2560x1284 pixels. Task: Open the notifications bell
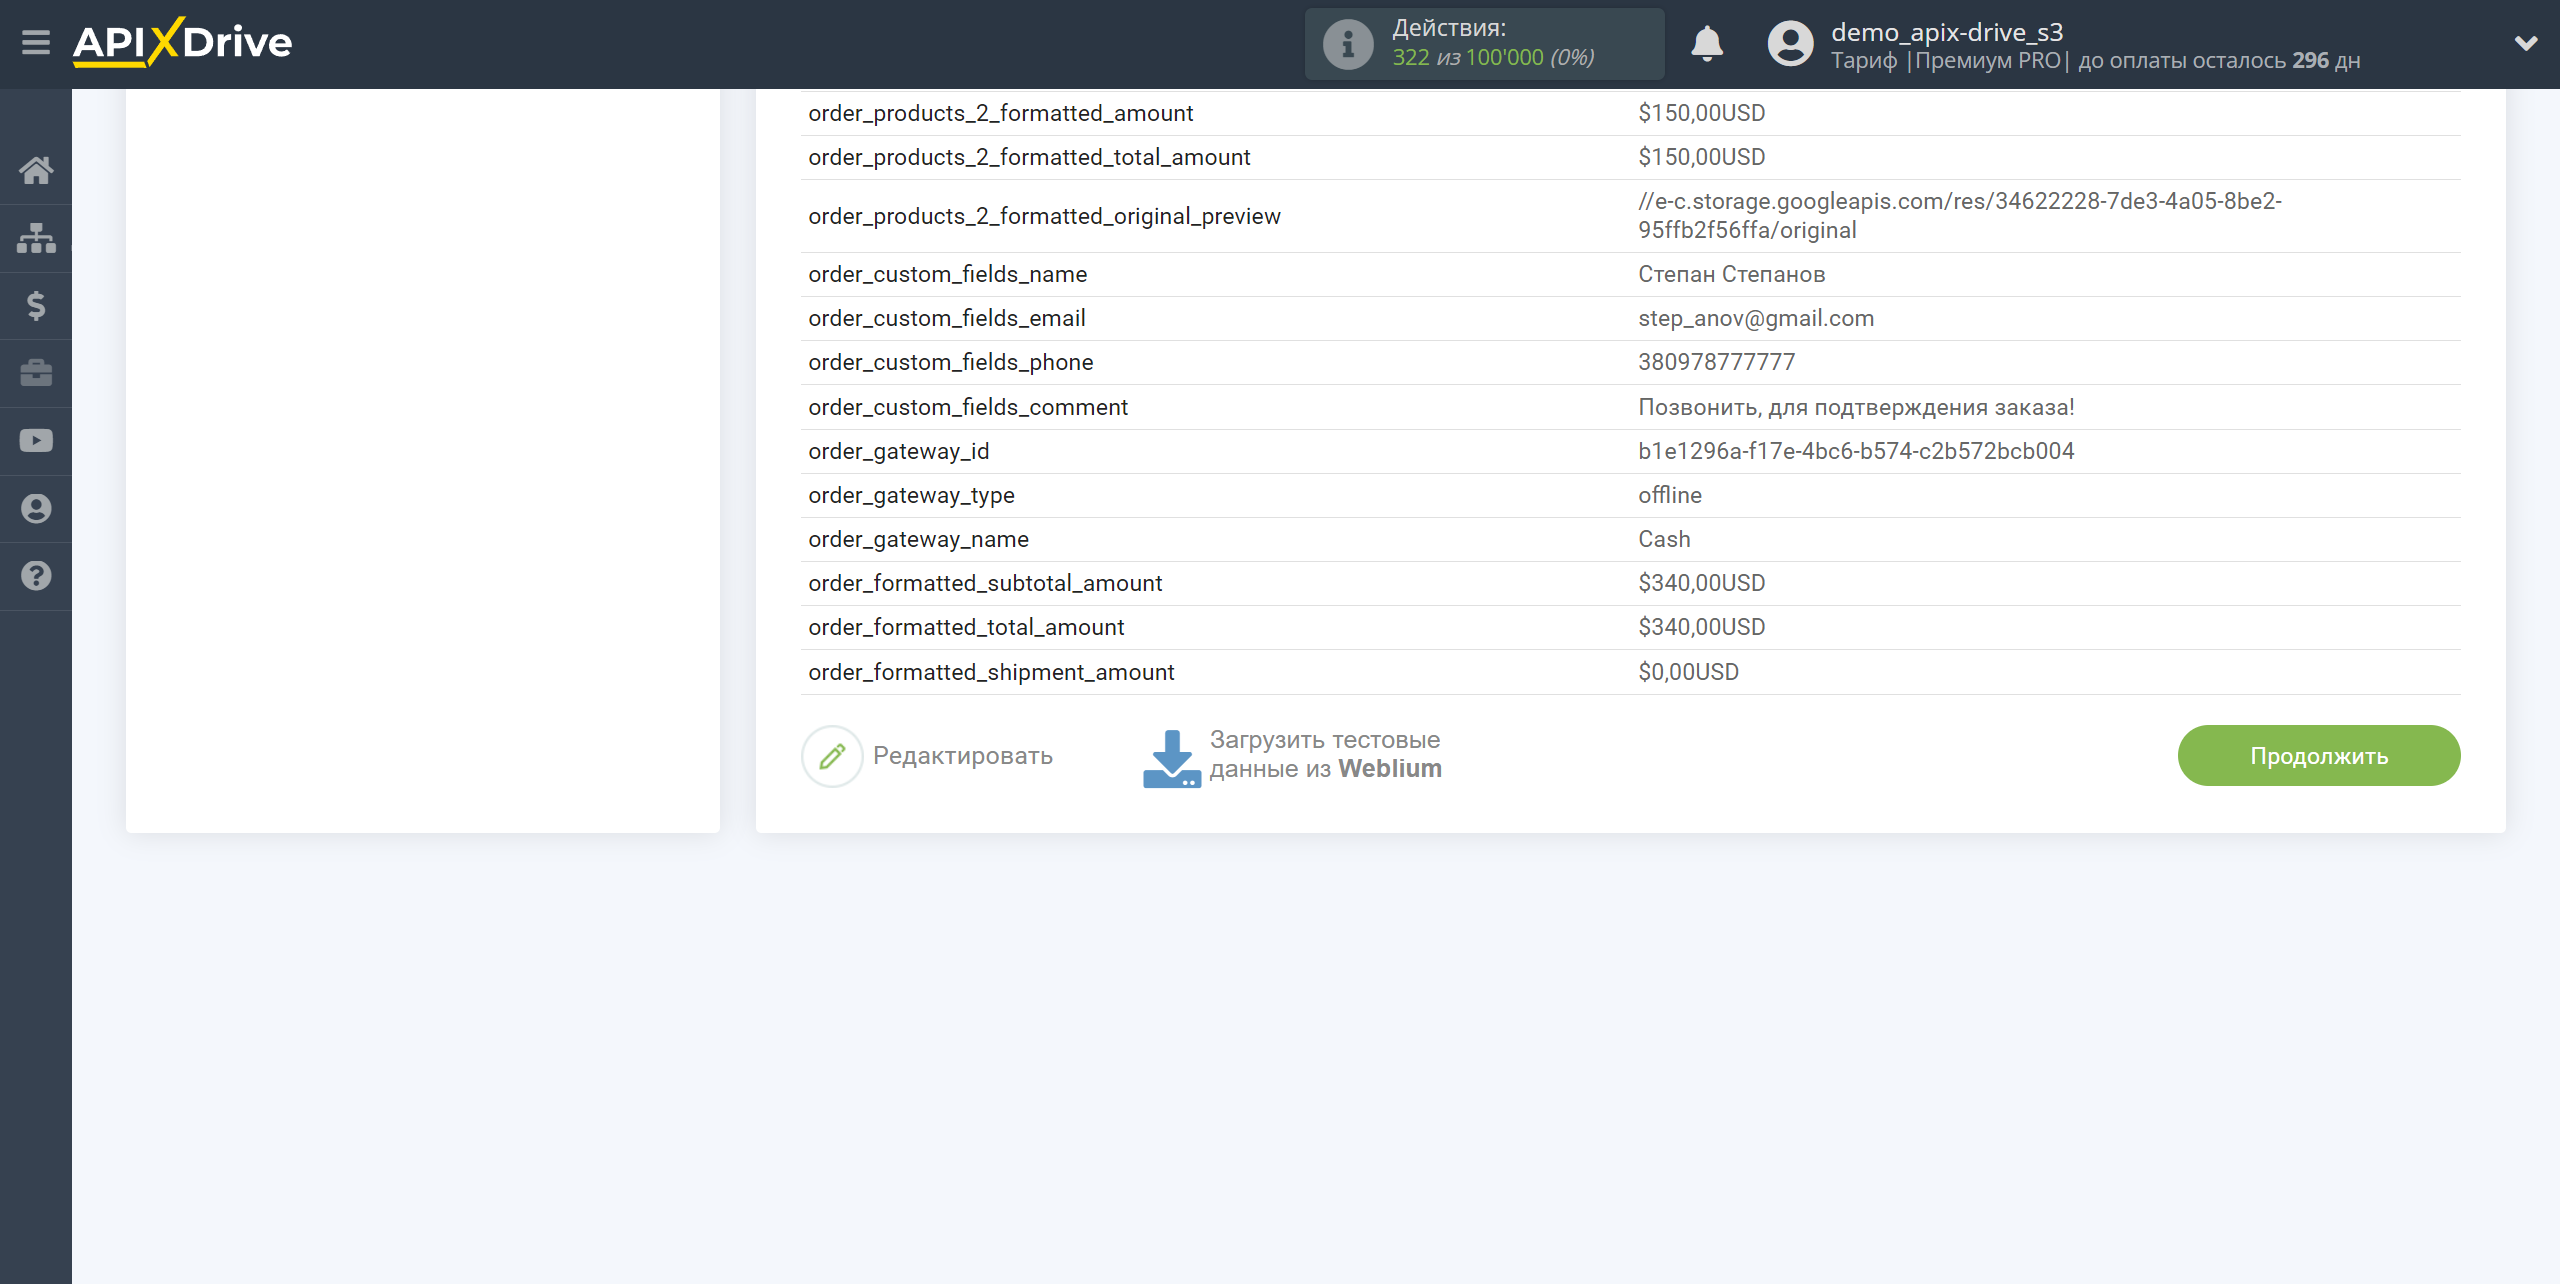coord(1707,44)
